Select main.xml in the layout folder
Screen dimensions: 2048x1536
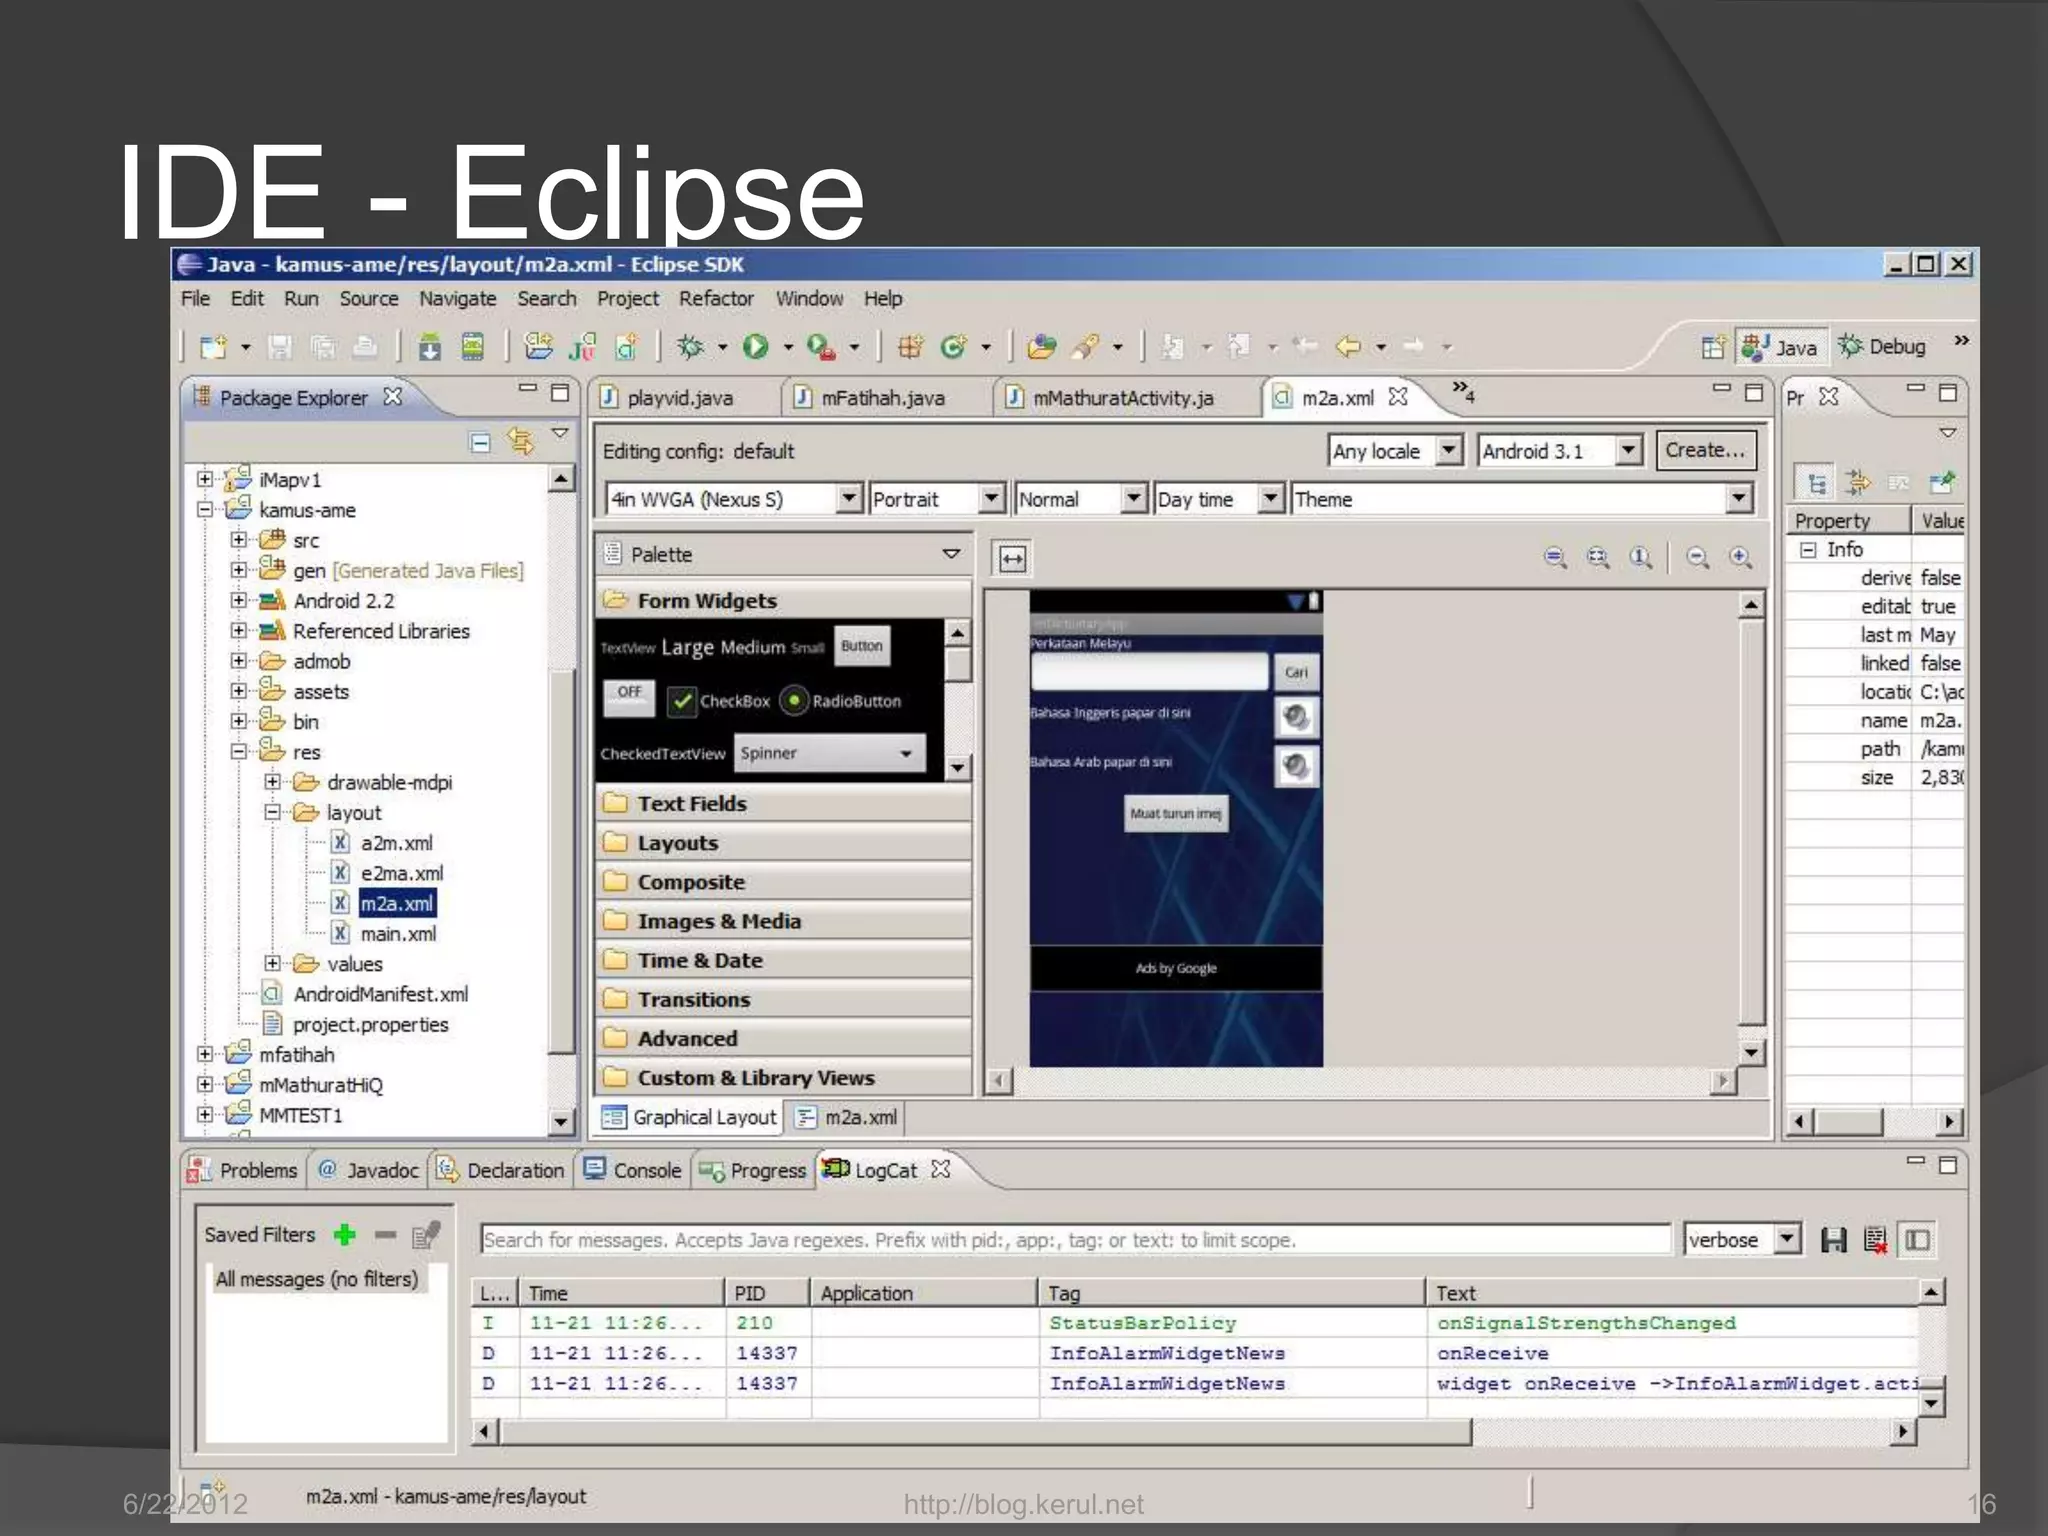point(398,934)
